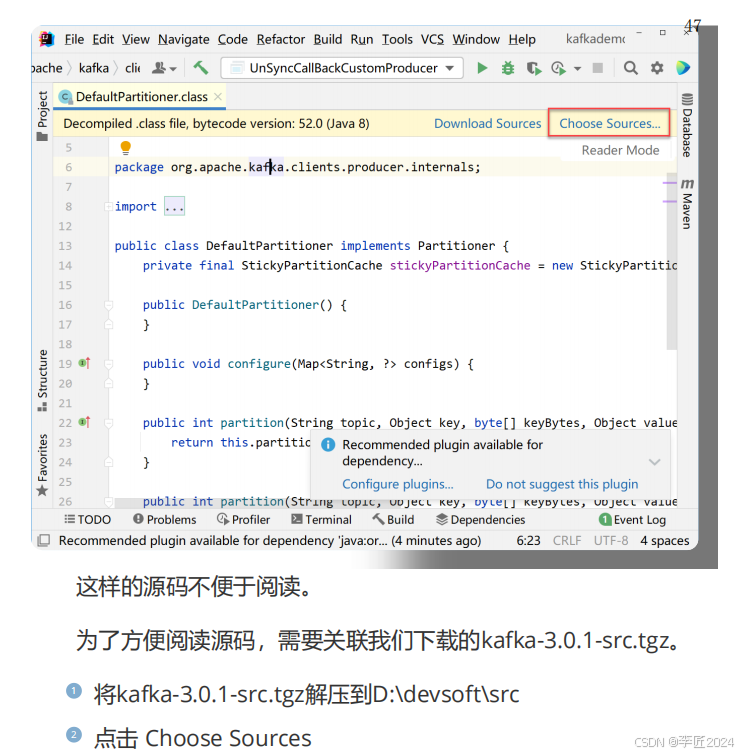
Task: Collapse the partition method on line 22
Action: 109,423
